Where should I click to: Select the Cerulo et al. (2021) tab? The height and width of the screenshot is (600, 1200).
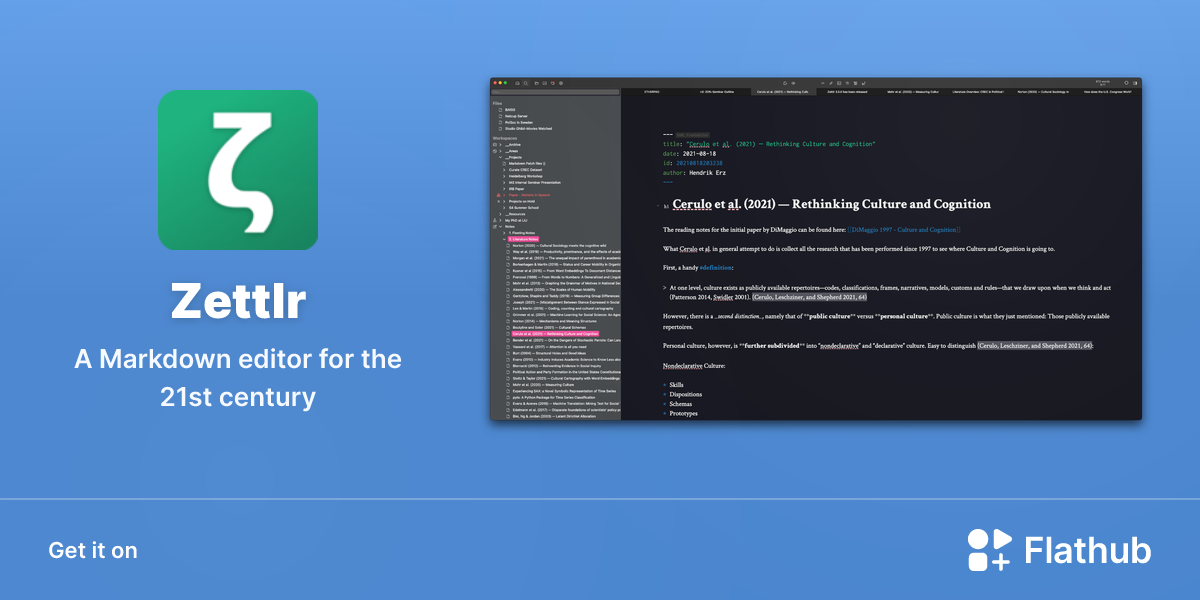coord(783,92)
